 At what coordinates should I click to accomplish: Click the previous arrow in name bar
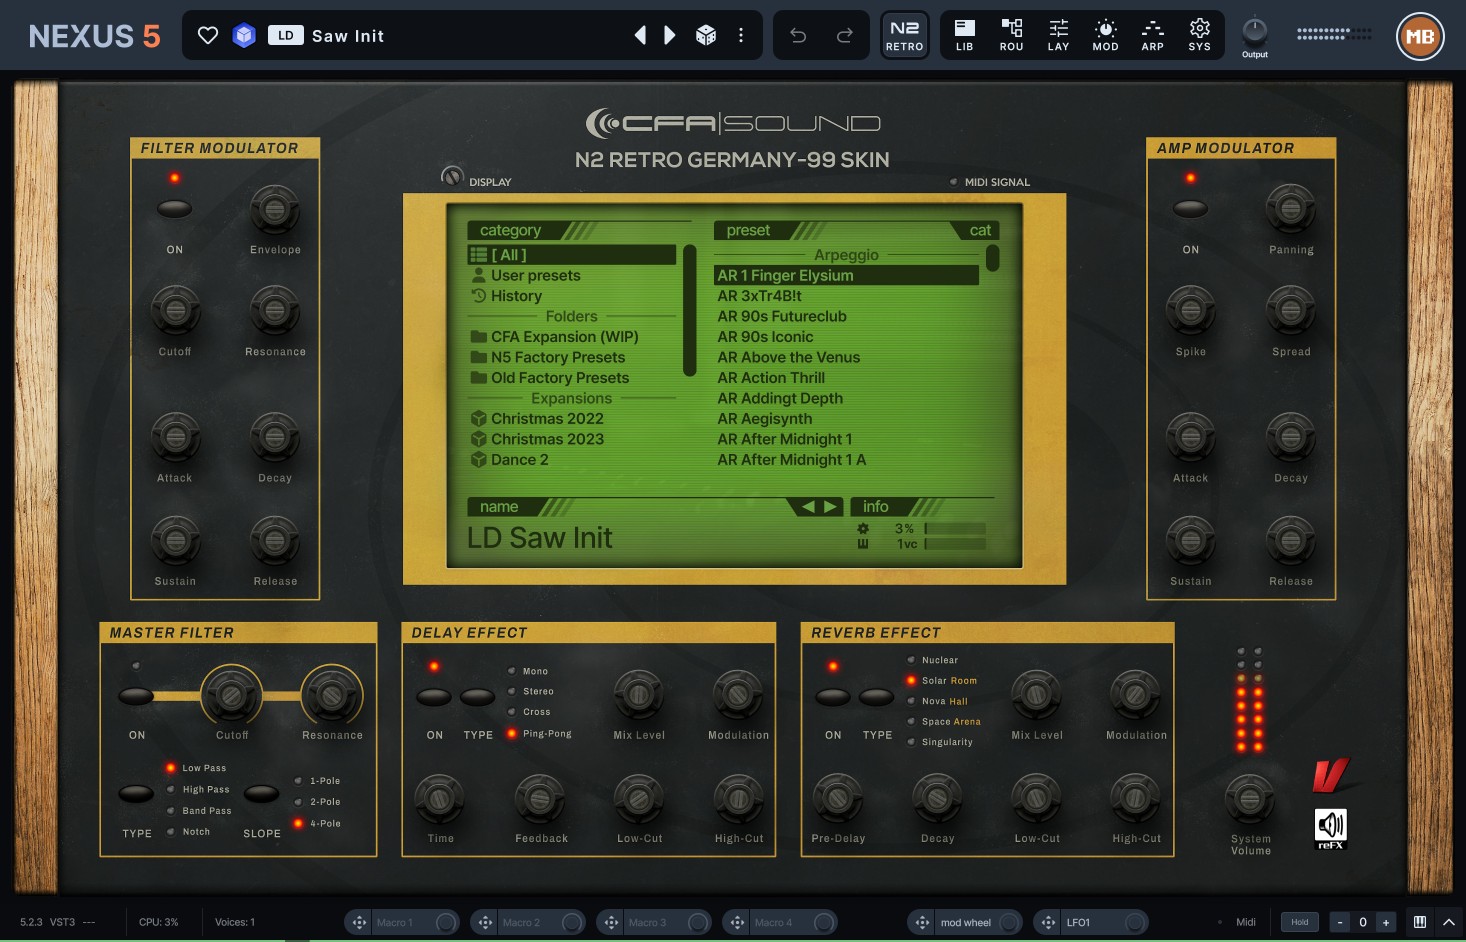click(808, 507)
